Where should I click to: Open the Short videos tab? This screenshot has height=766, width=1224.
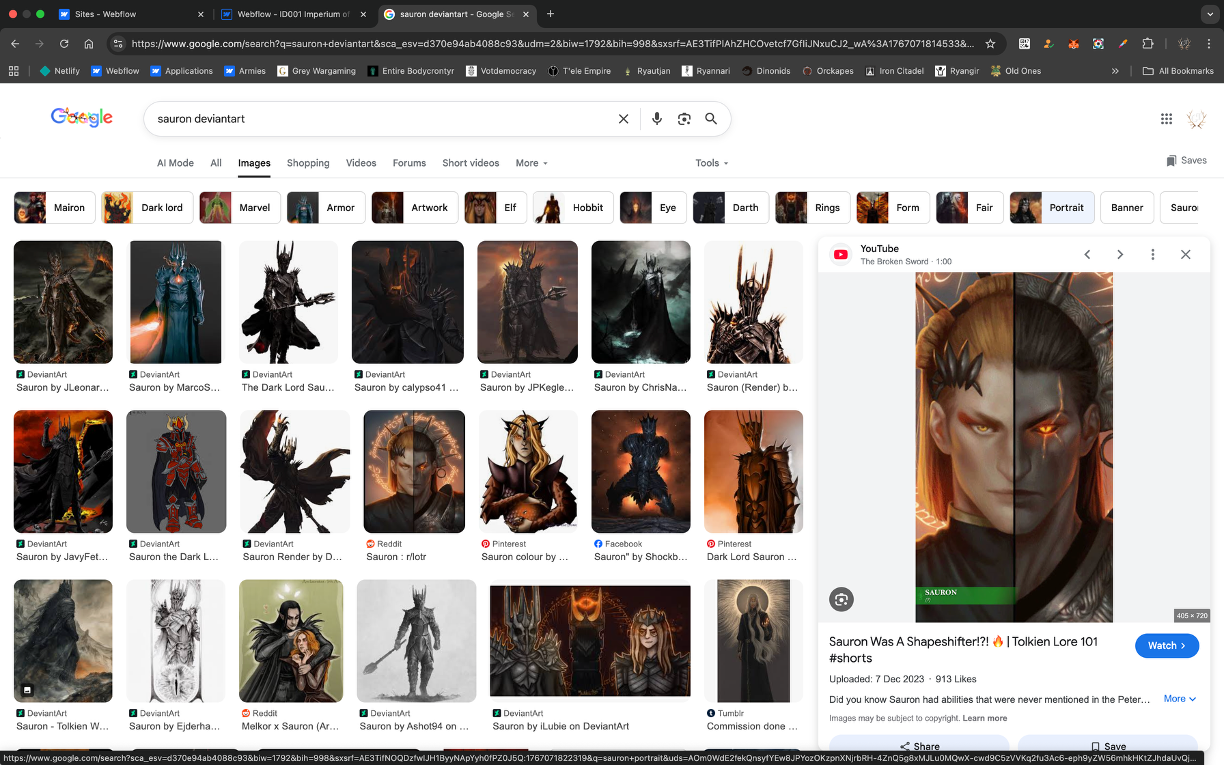coord(471,163)
